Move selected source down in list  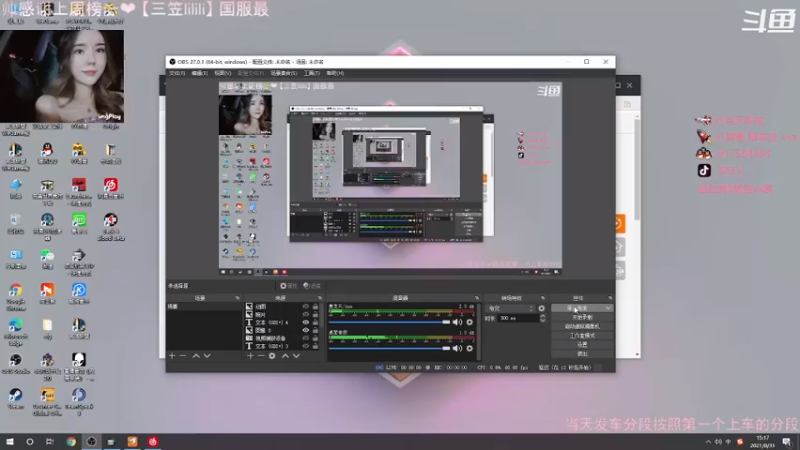296,356
